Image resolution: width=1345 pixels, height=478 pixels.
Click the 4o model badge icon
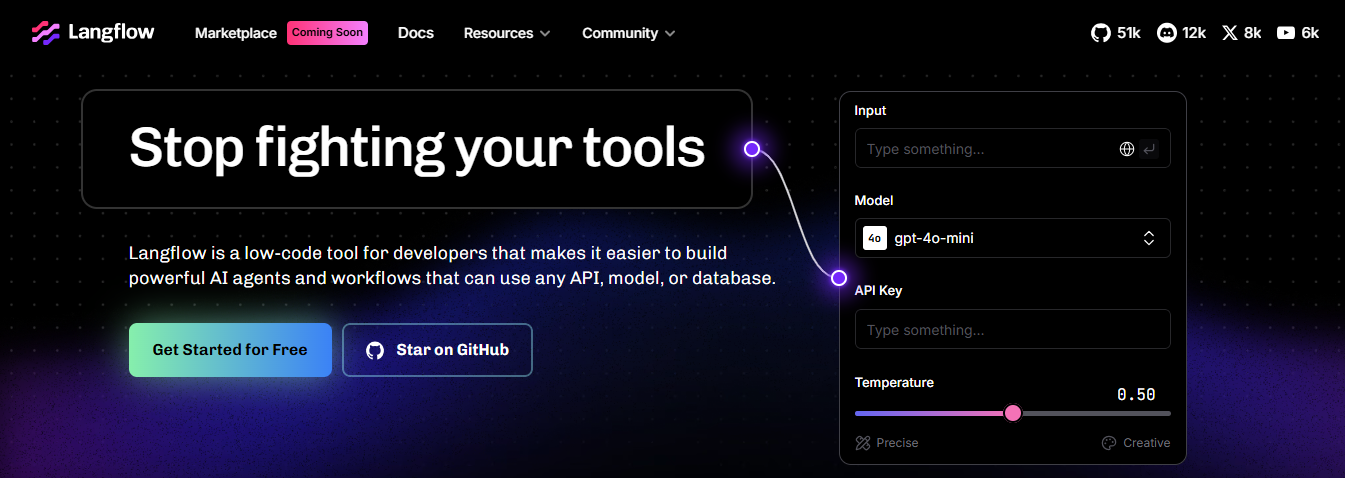(x=875, y=238)
